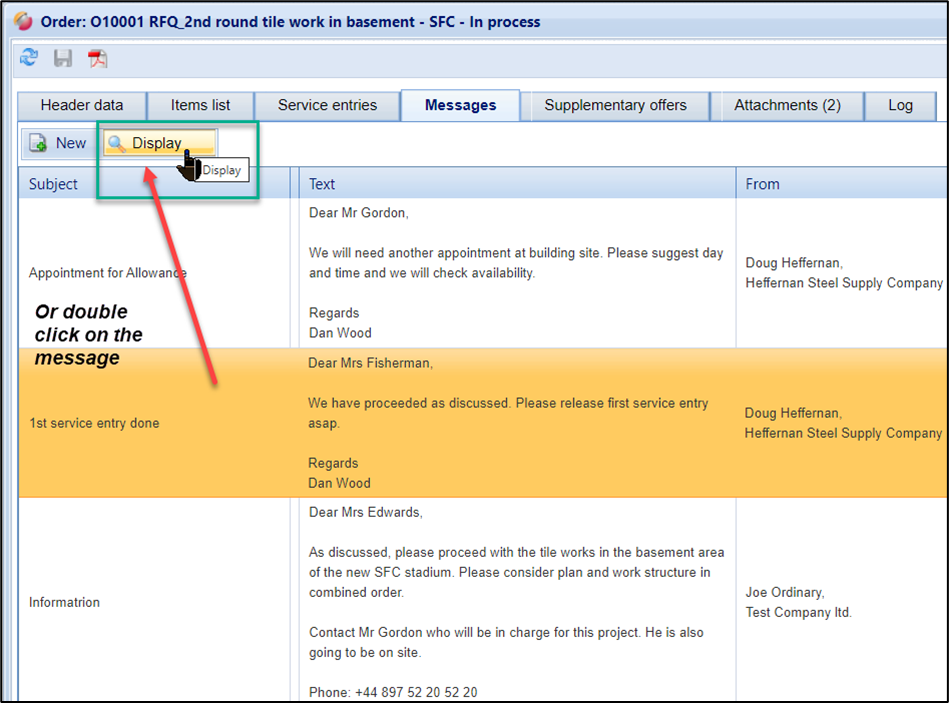Export the order via the PDF icon
The image size is (949, 703).
(97, 59)
